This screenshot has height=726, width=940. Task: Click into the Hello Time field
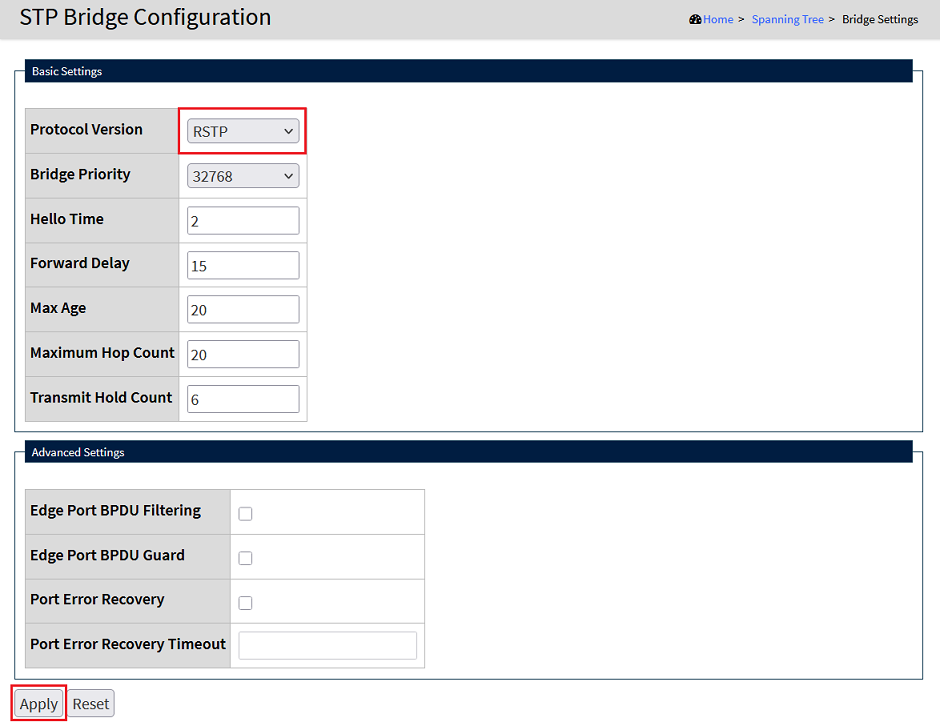[243, 221]
